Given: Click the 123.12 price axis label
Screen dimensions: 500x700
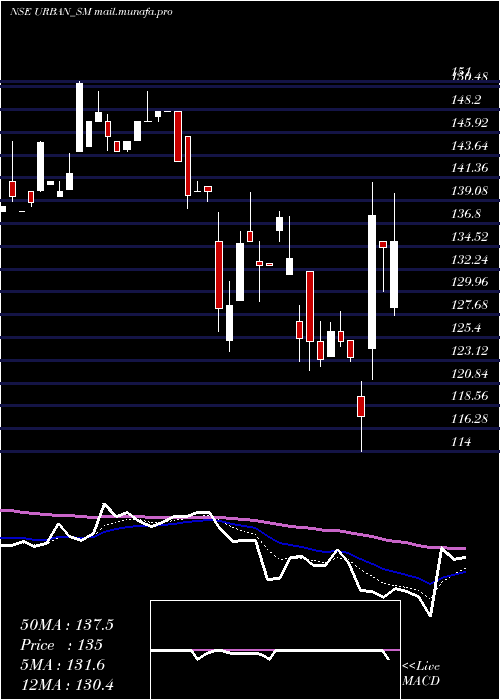Looking at the screenshot, I should tap(470, 351).
